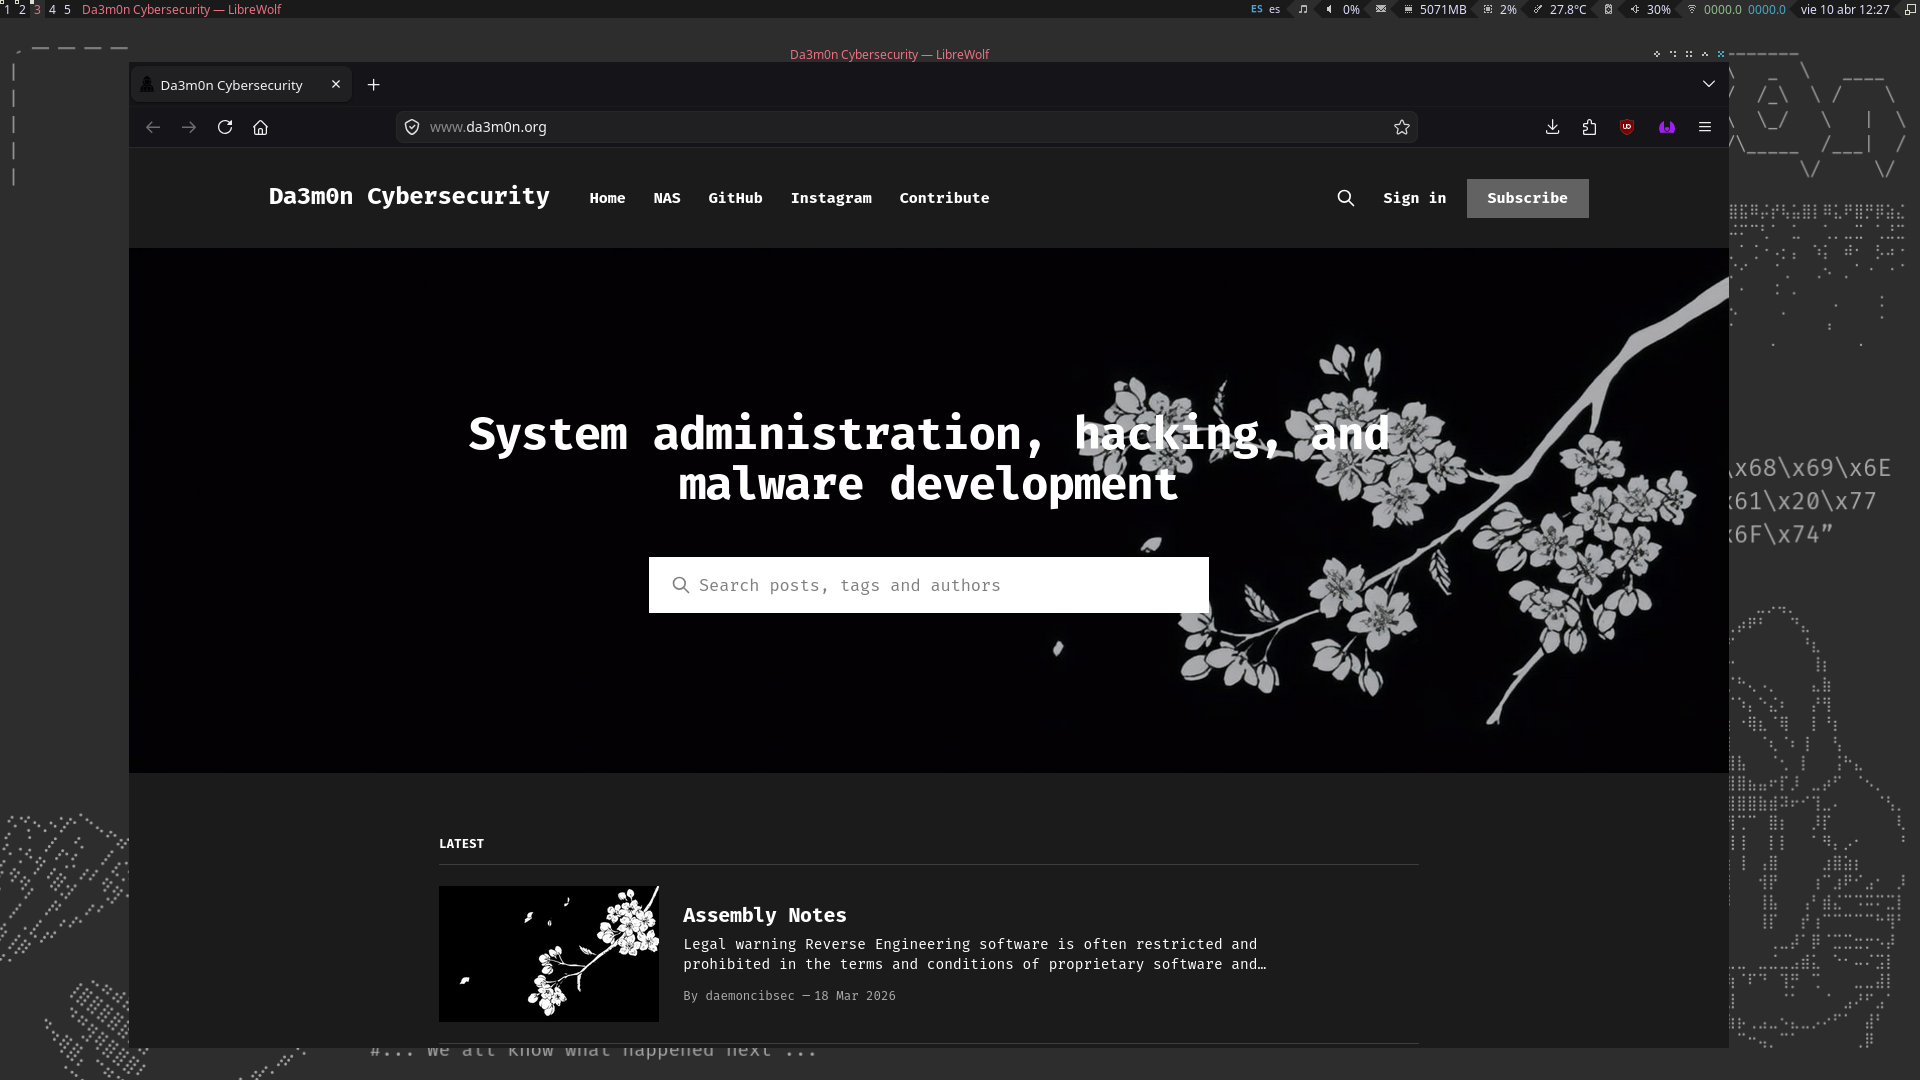The image size is (1920, 1080).
Task: Go to browser home page
Action: click(x=261, y=127)
